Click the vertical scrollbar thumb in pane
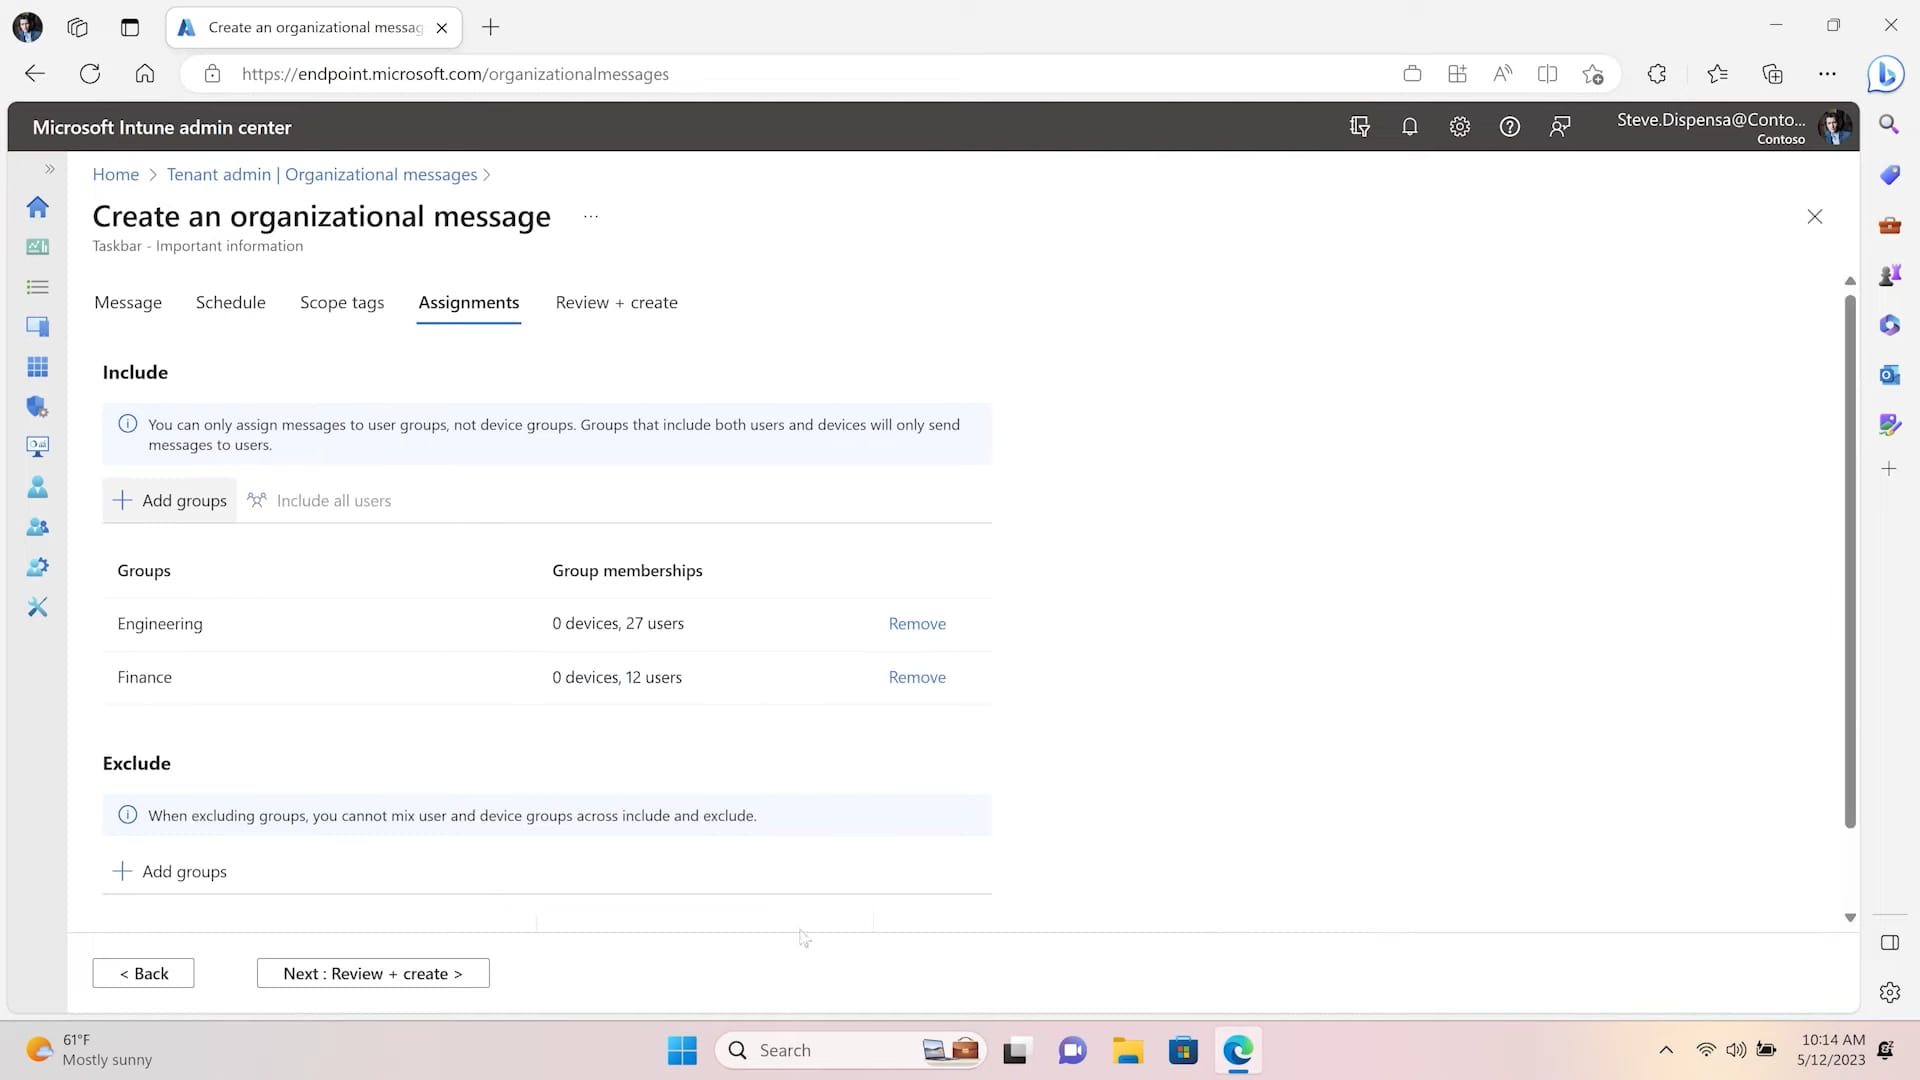1920x1080 pixels. point(1850,560)
